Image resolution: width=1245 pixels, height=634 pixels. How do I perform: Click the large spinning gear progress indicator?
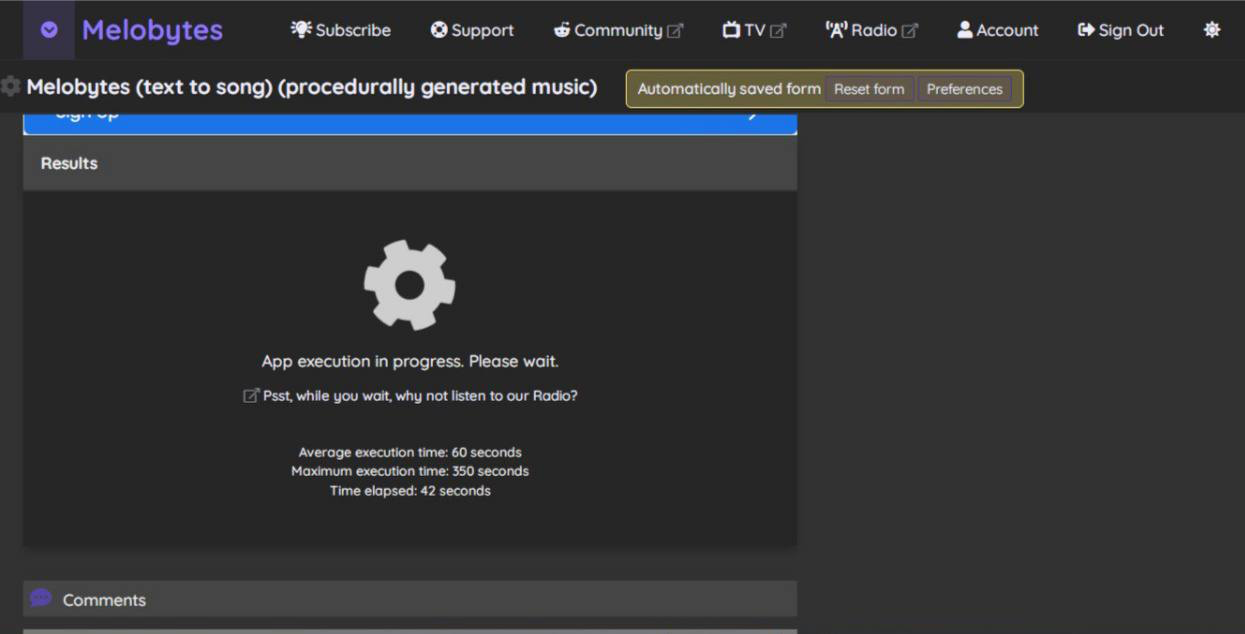click(x=409, y=285)
